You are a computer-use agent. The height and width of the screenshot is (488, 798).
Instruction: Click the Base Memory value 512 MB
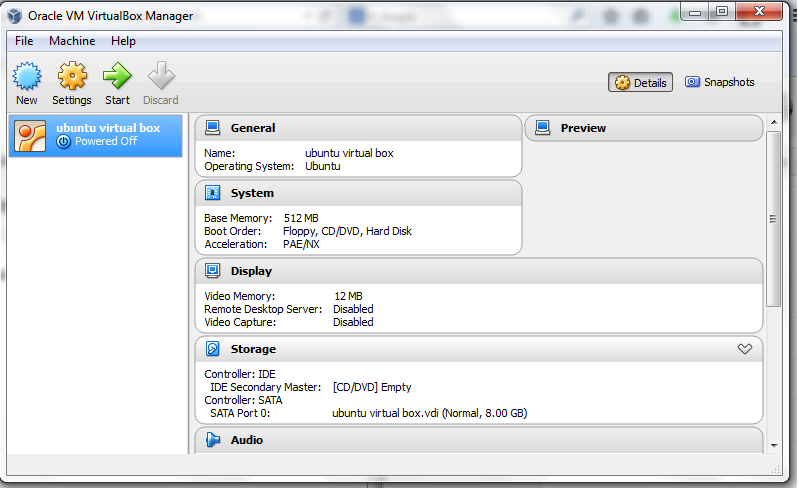301,218
